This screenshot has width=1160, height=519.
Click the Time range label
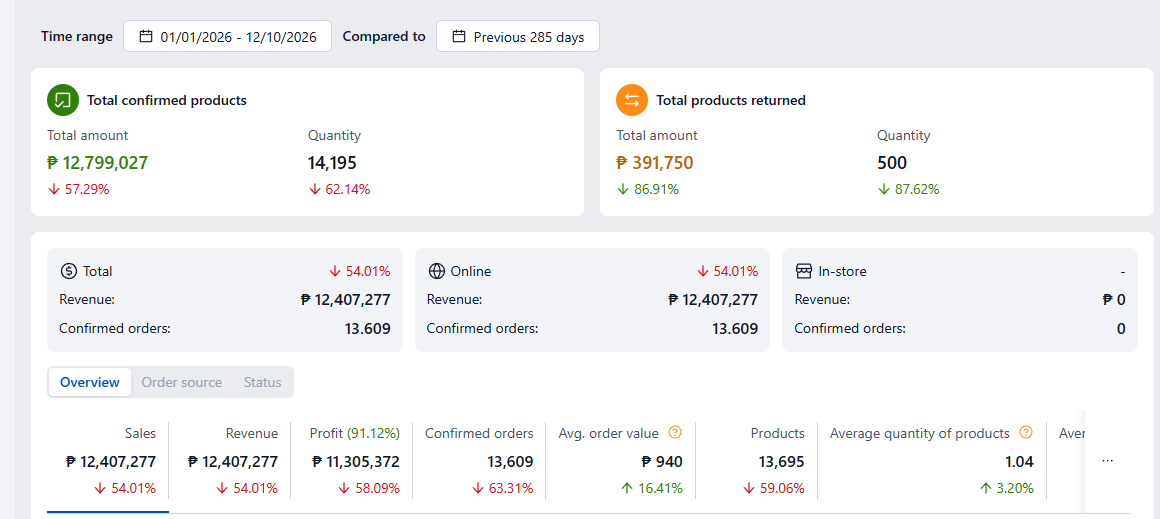tap(77, 36)
